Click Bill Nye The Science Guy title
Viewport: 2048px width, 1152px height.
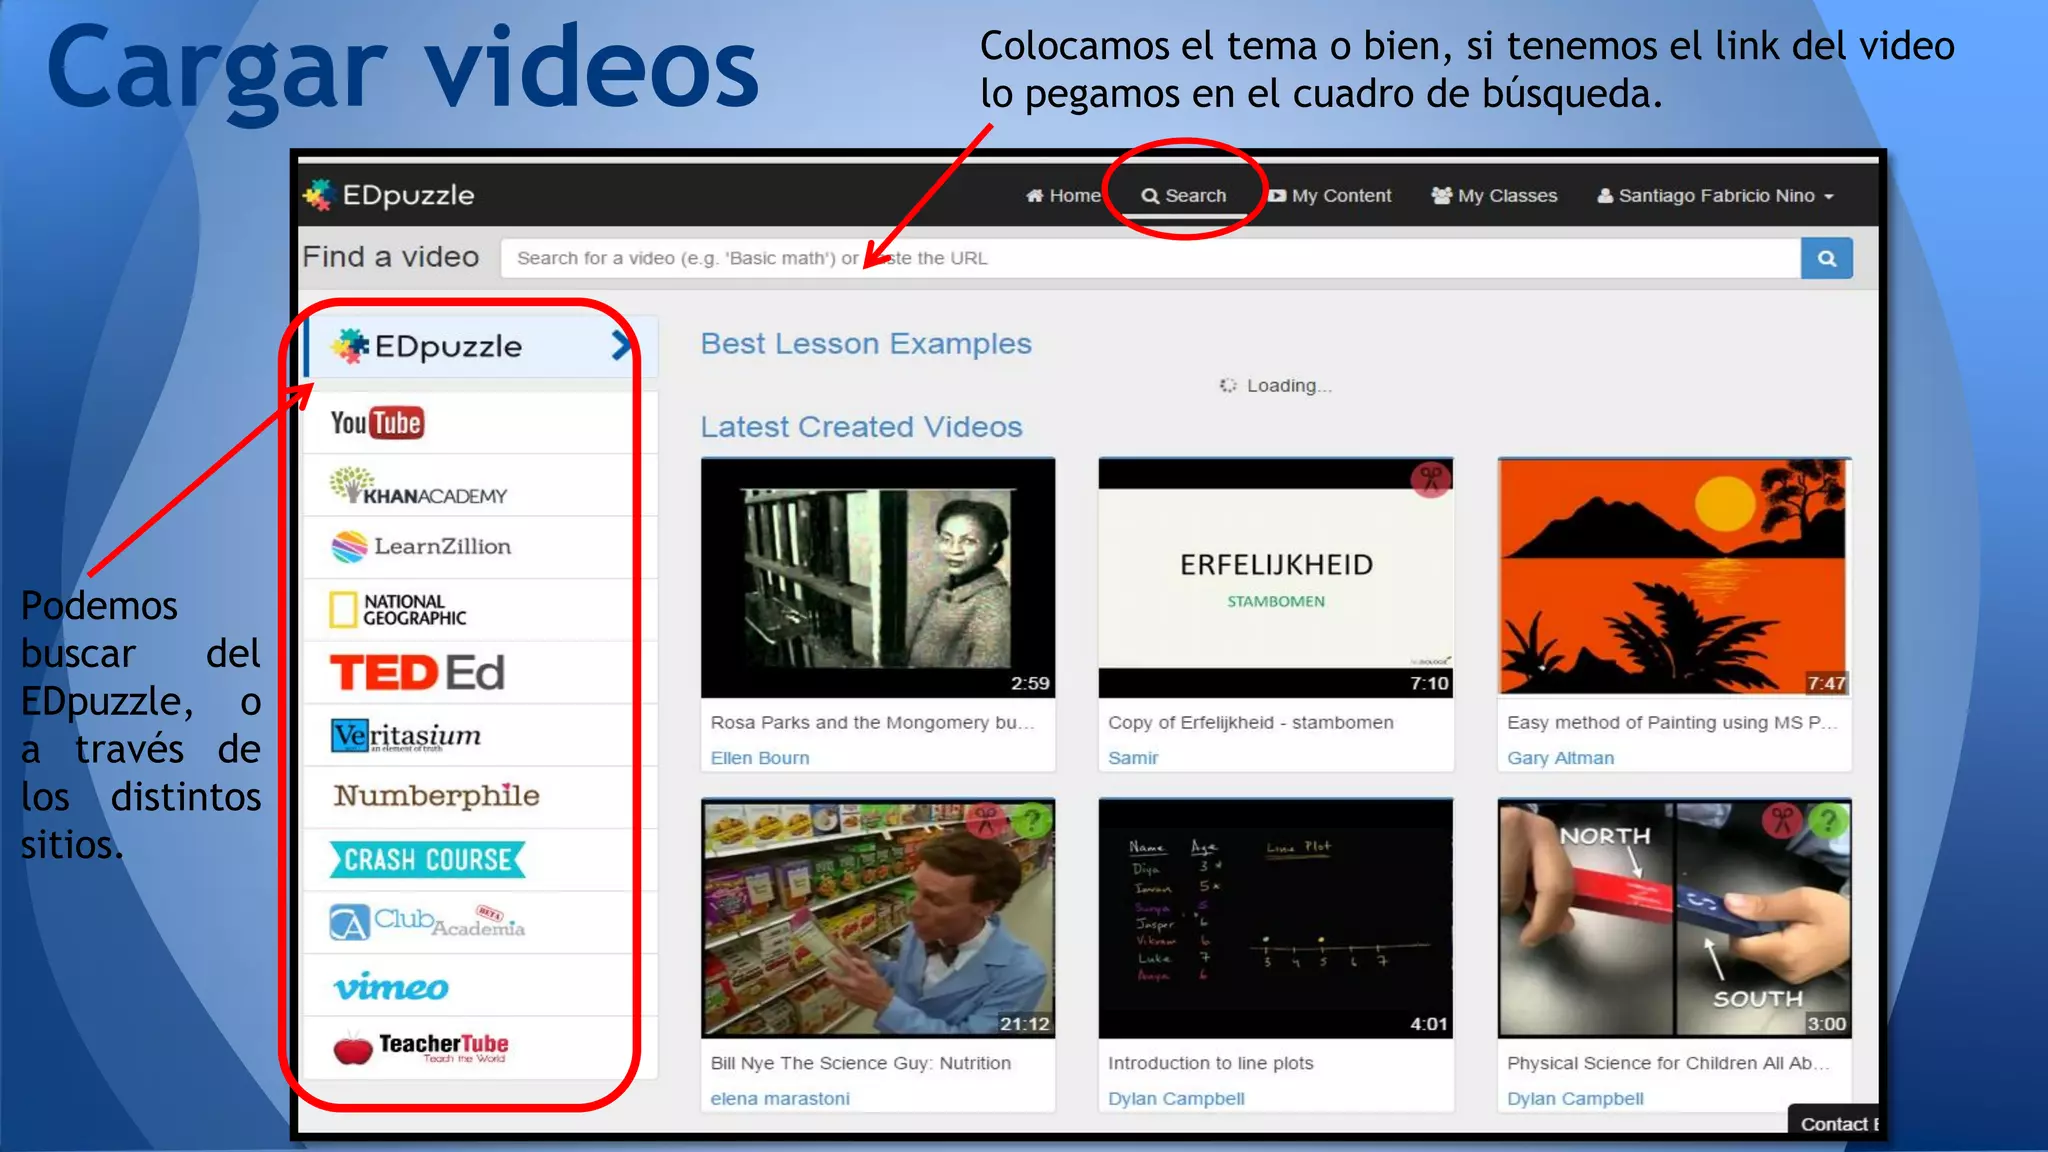coord(860,1063)
